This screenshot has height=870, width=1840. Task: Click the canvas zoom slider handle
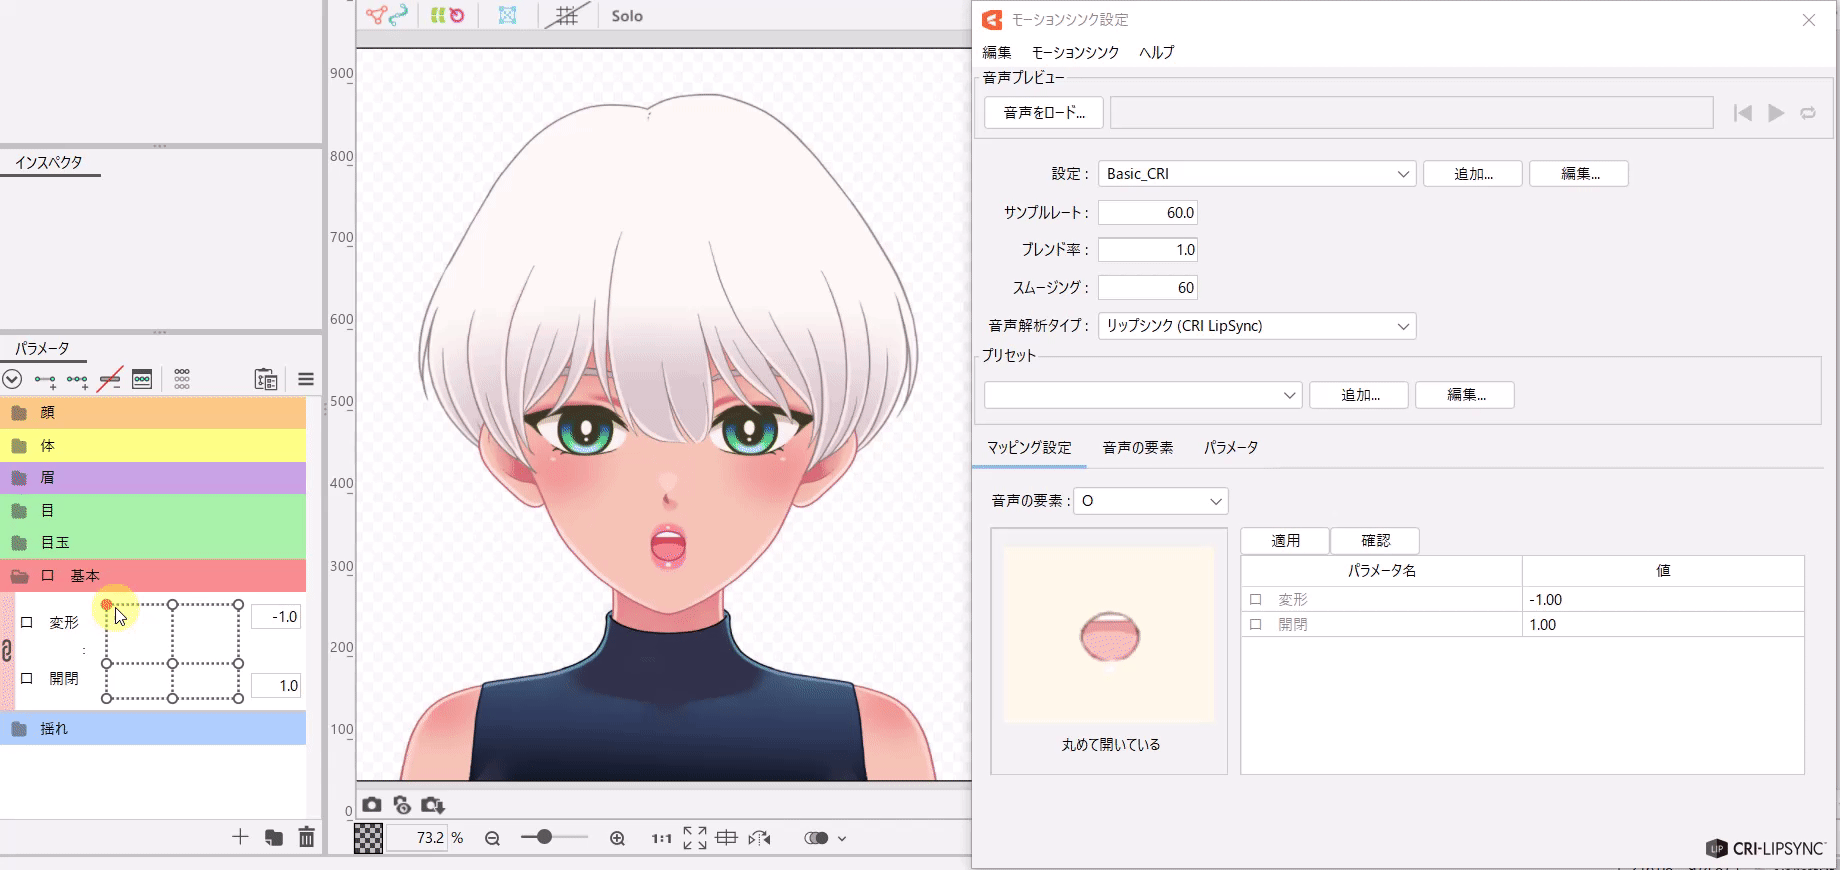544,837
